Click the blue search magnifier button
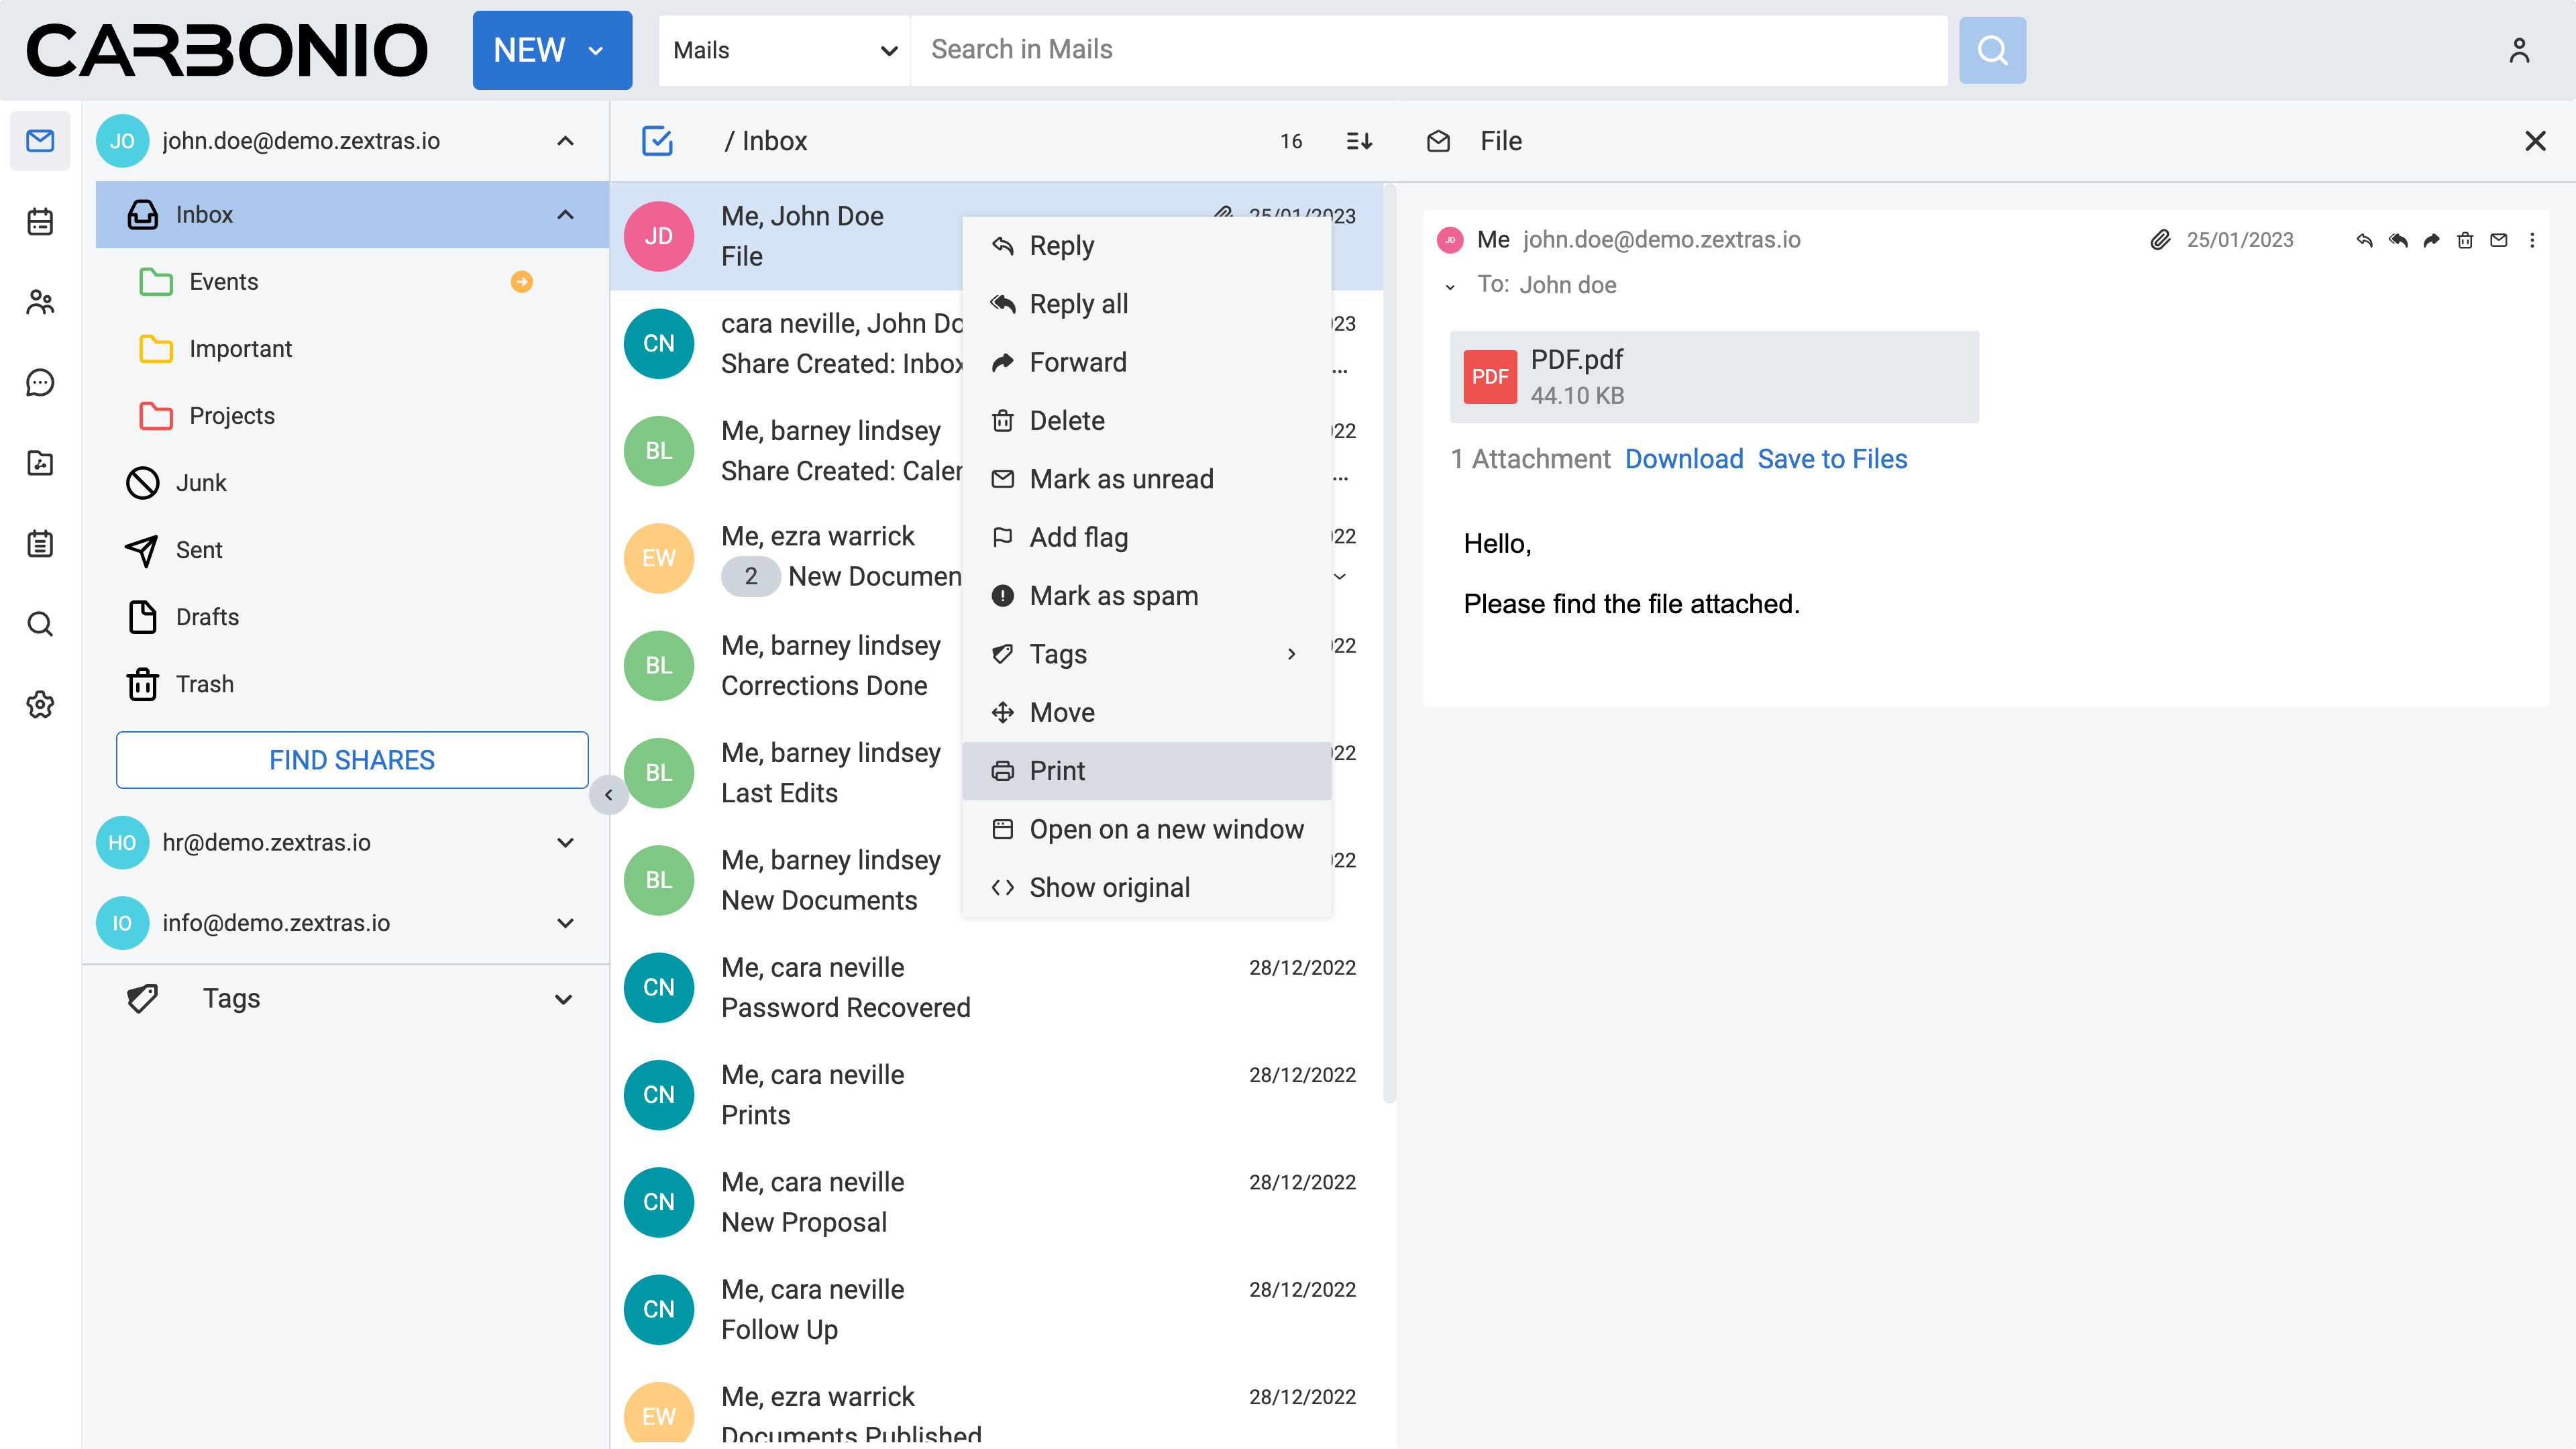This screenshot has height=1449, width=2576. coord(1991,50)
